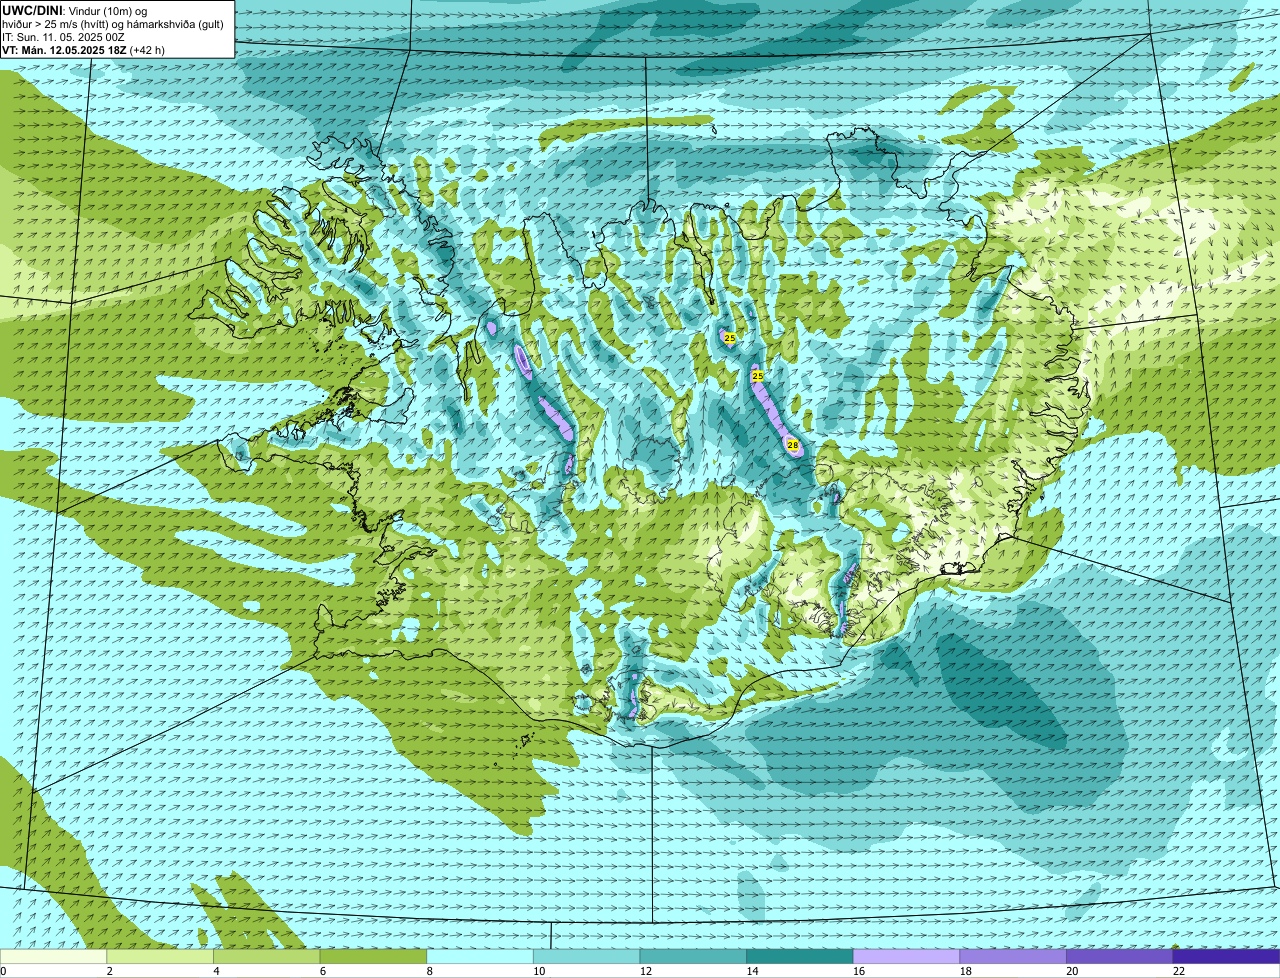Click the 16–18 m/s lavender legend swatch

click(x=906, y=956)
